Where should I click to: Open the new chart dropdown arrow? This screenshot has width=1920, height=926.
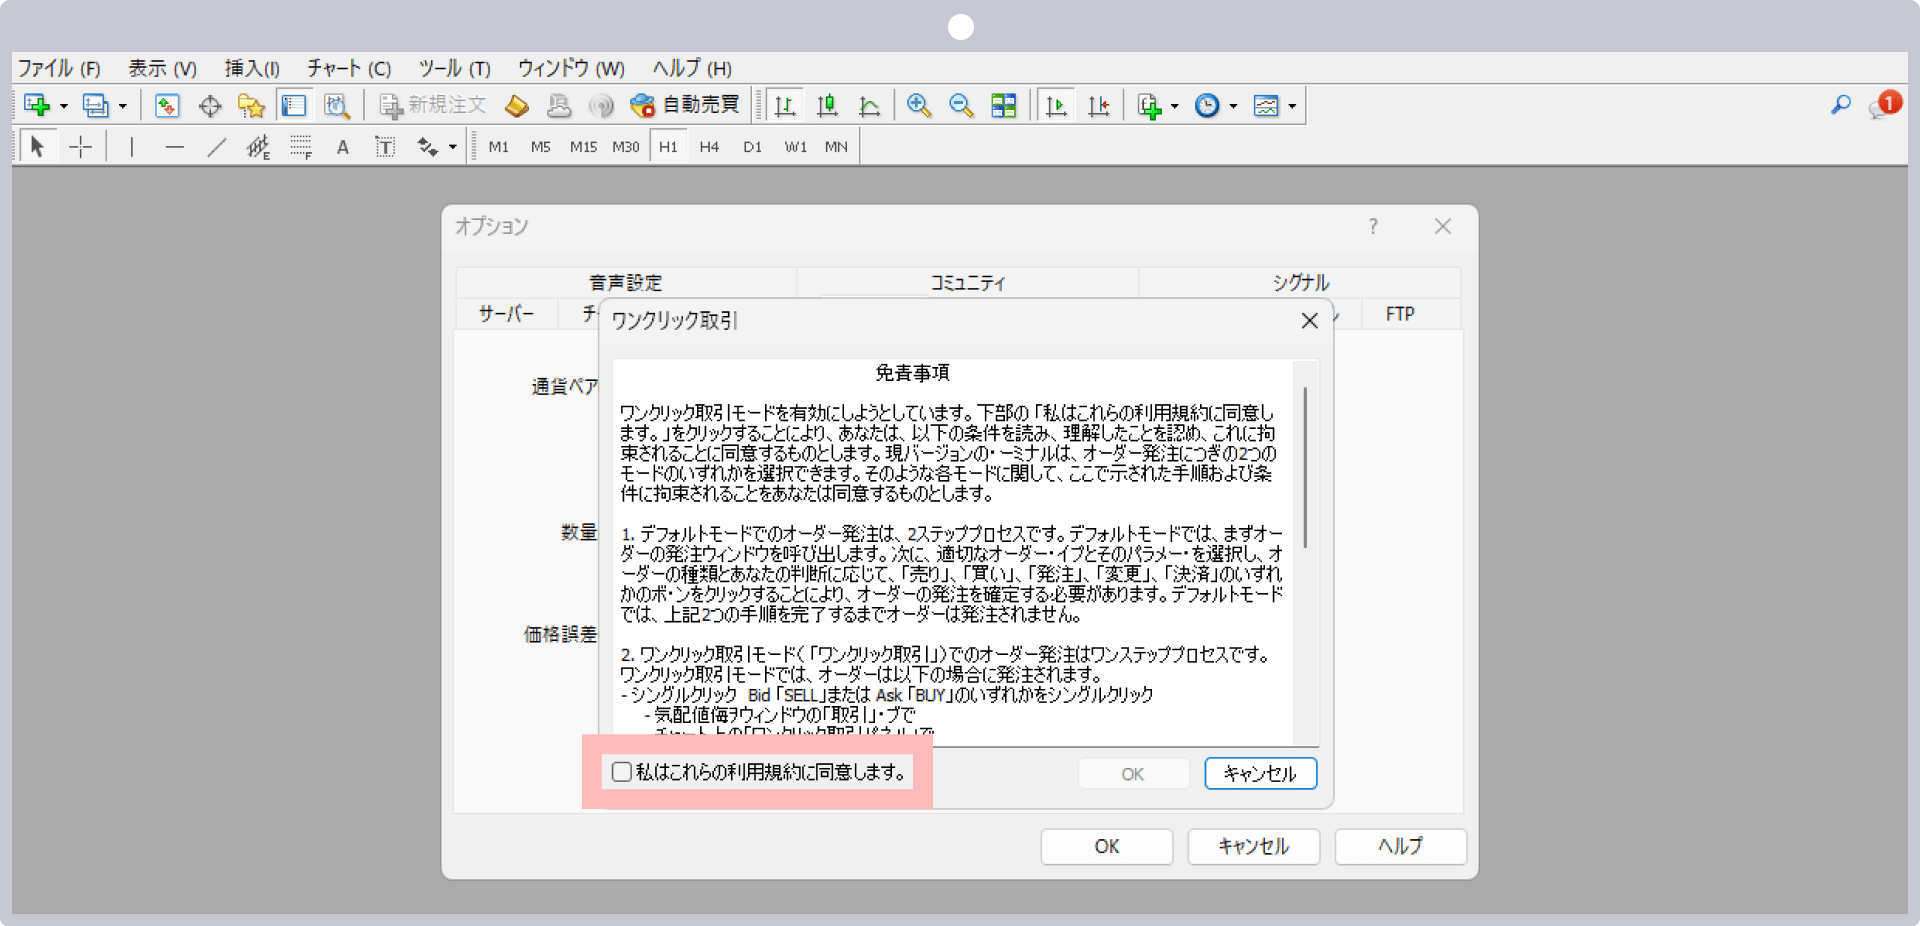63,106
